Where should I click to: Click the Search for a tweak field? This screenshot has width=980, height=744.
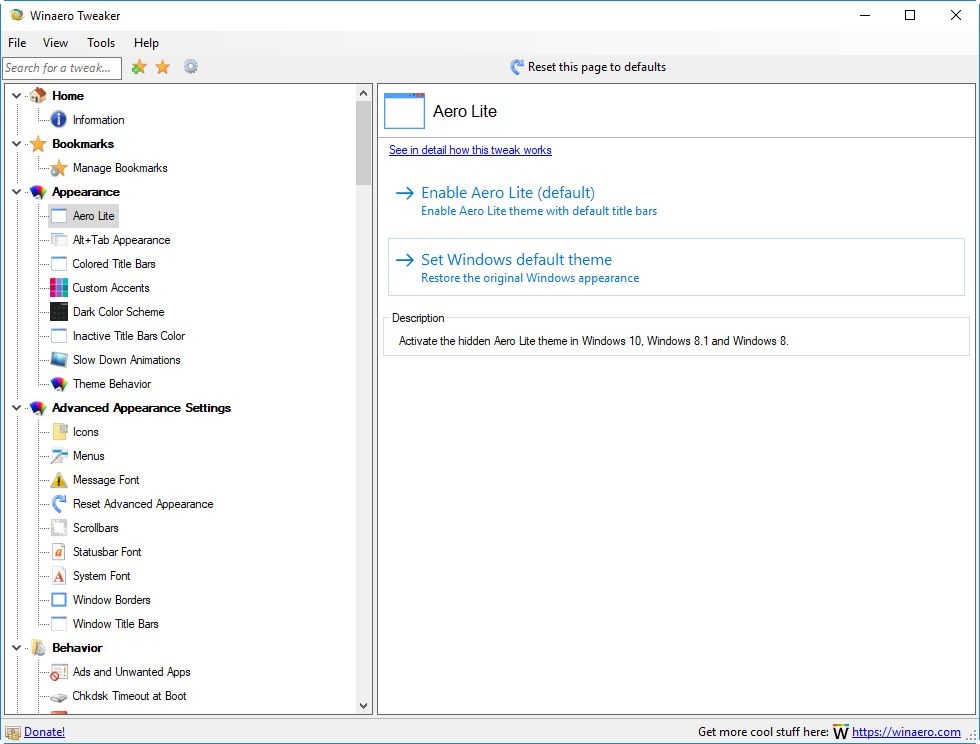pos(62,68)
